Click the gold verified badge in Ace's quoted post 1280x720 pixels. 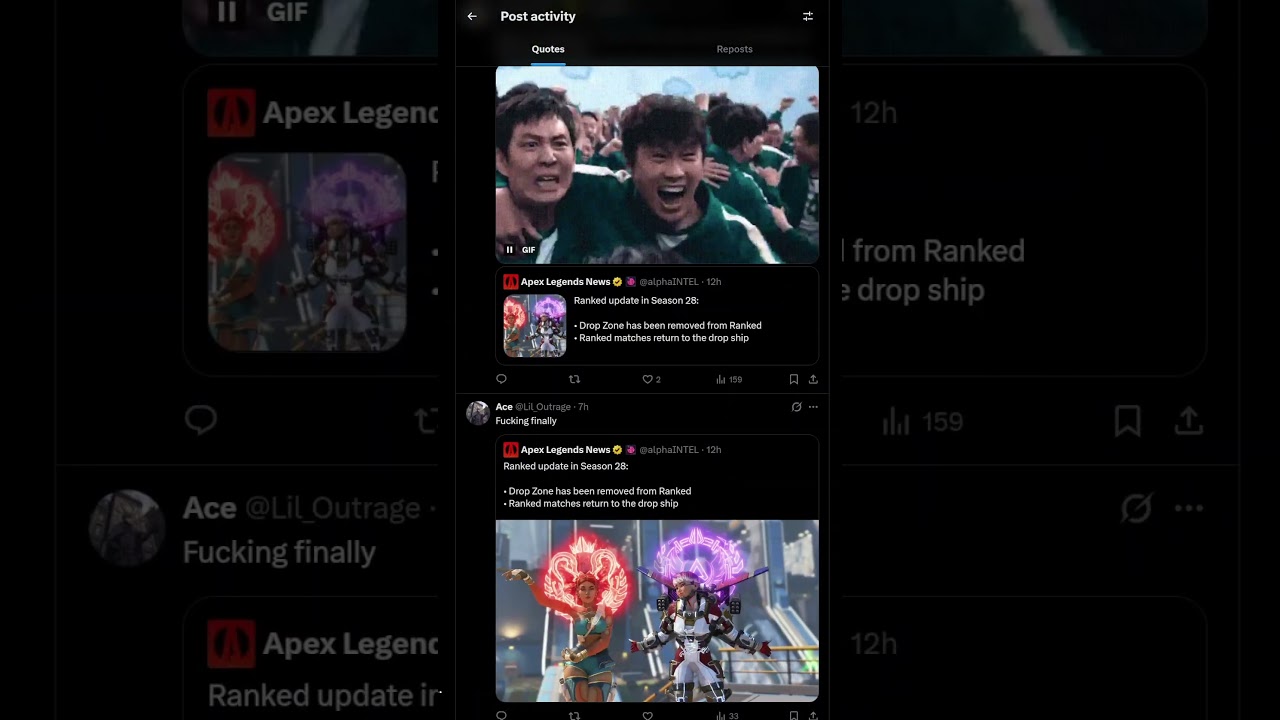618,450
